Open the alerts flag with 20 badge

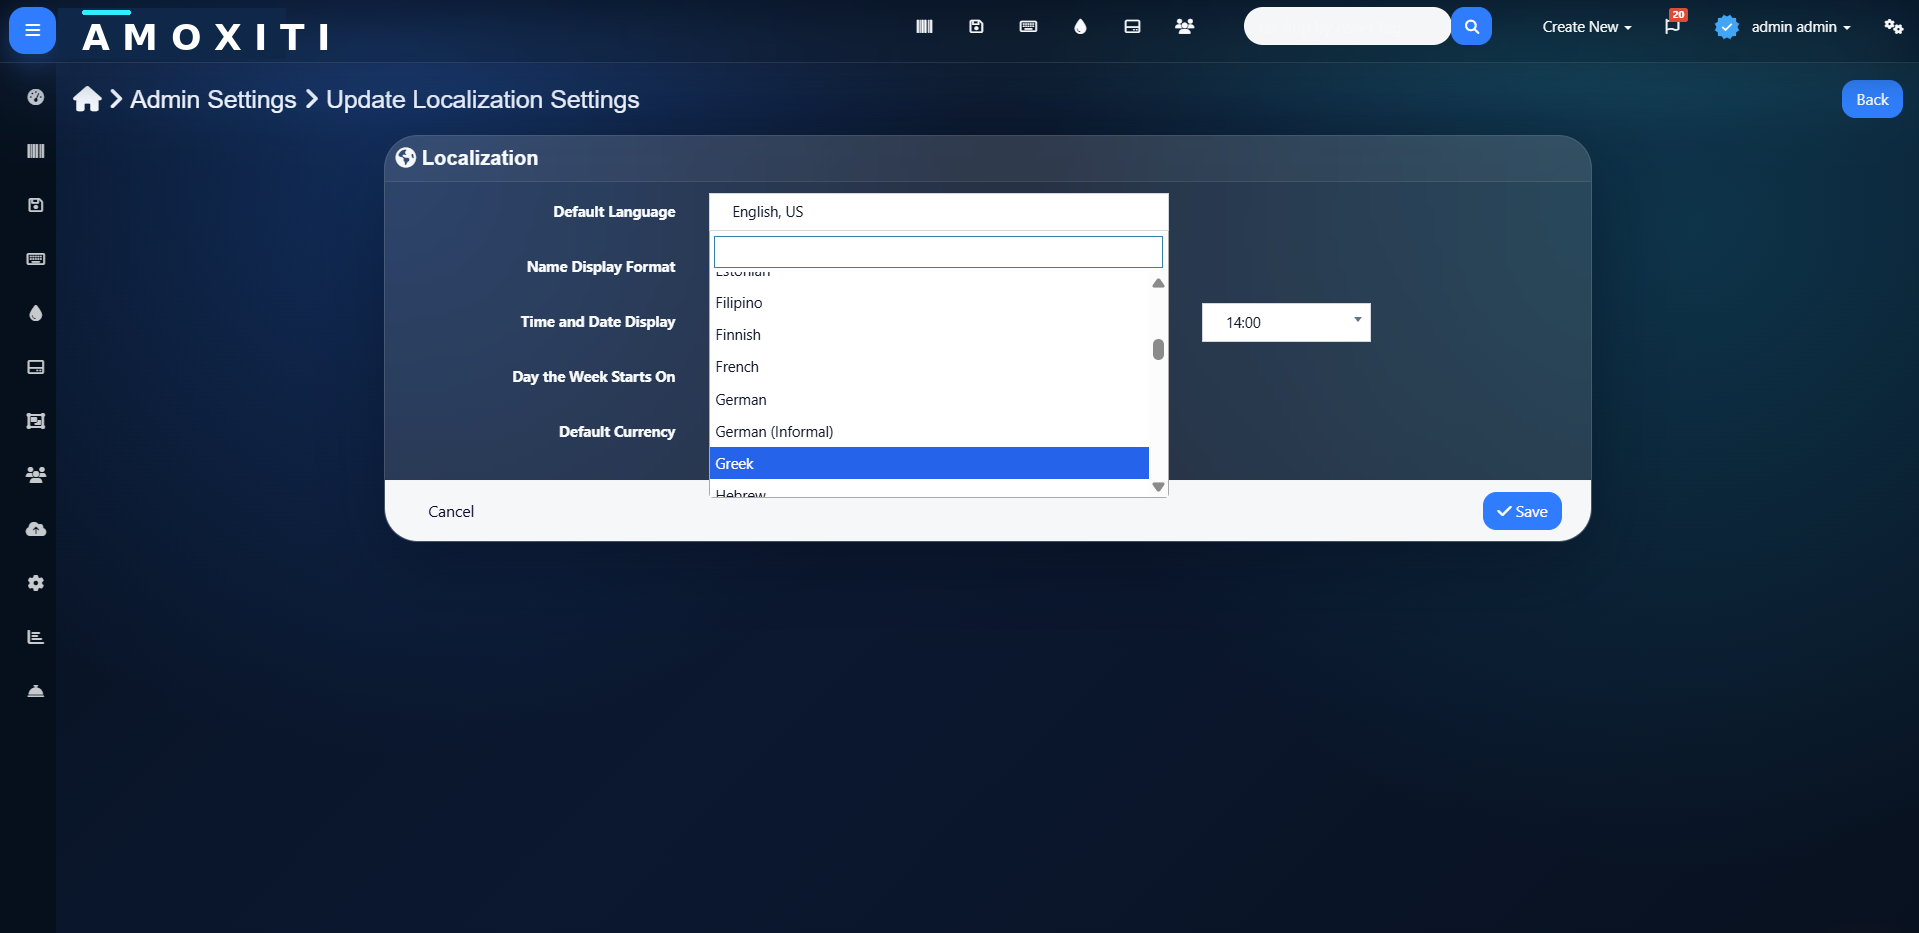(x=1673, y=26)
